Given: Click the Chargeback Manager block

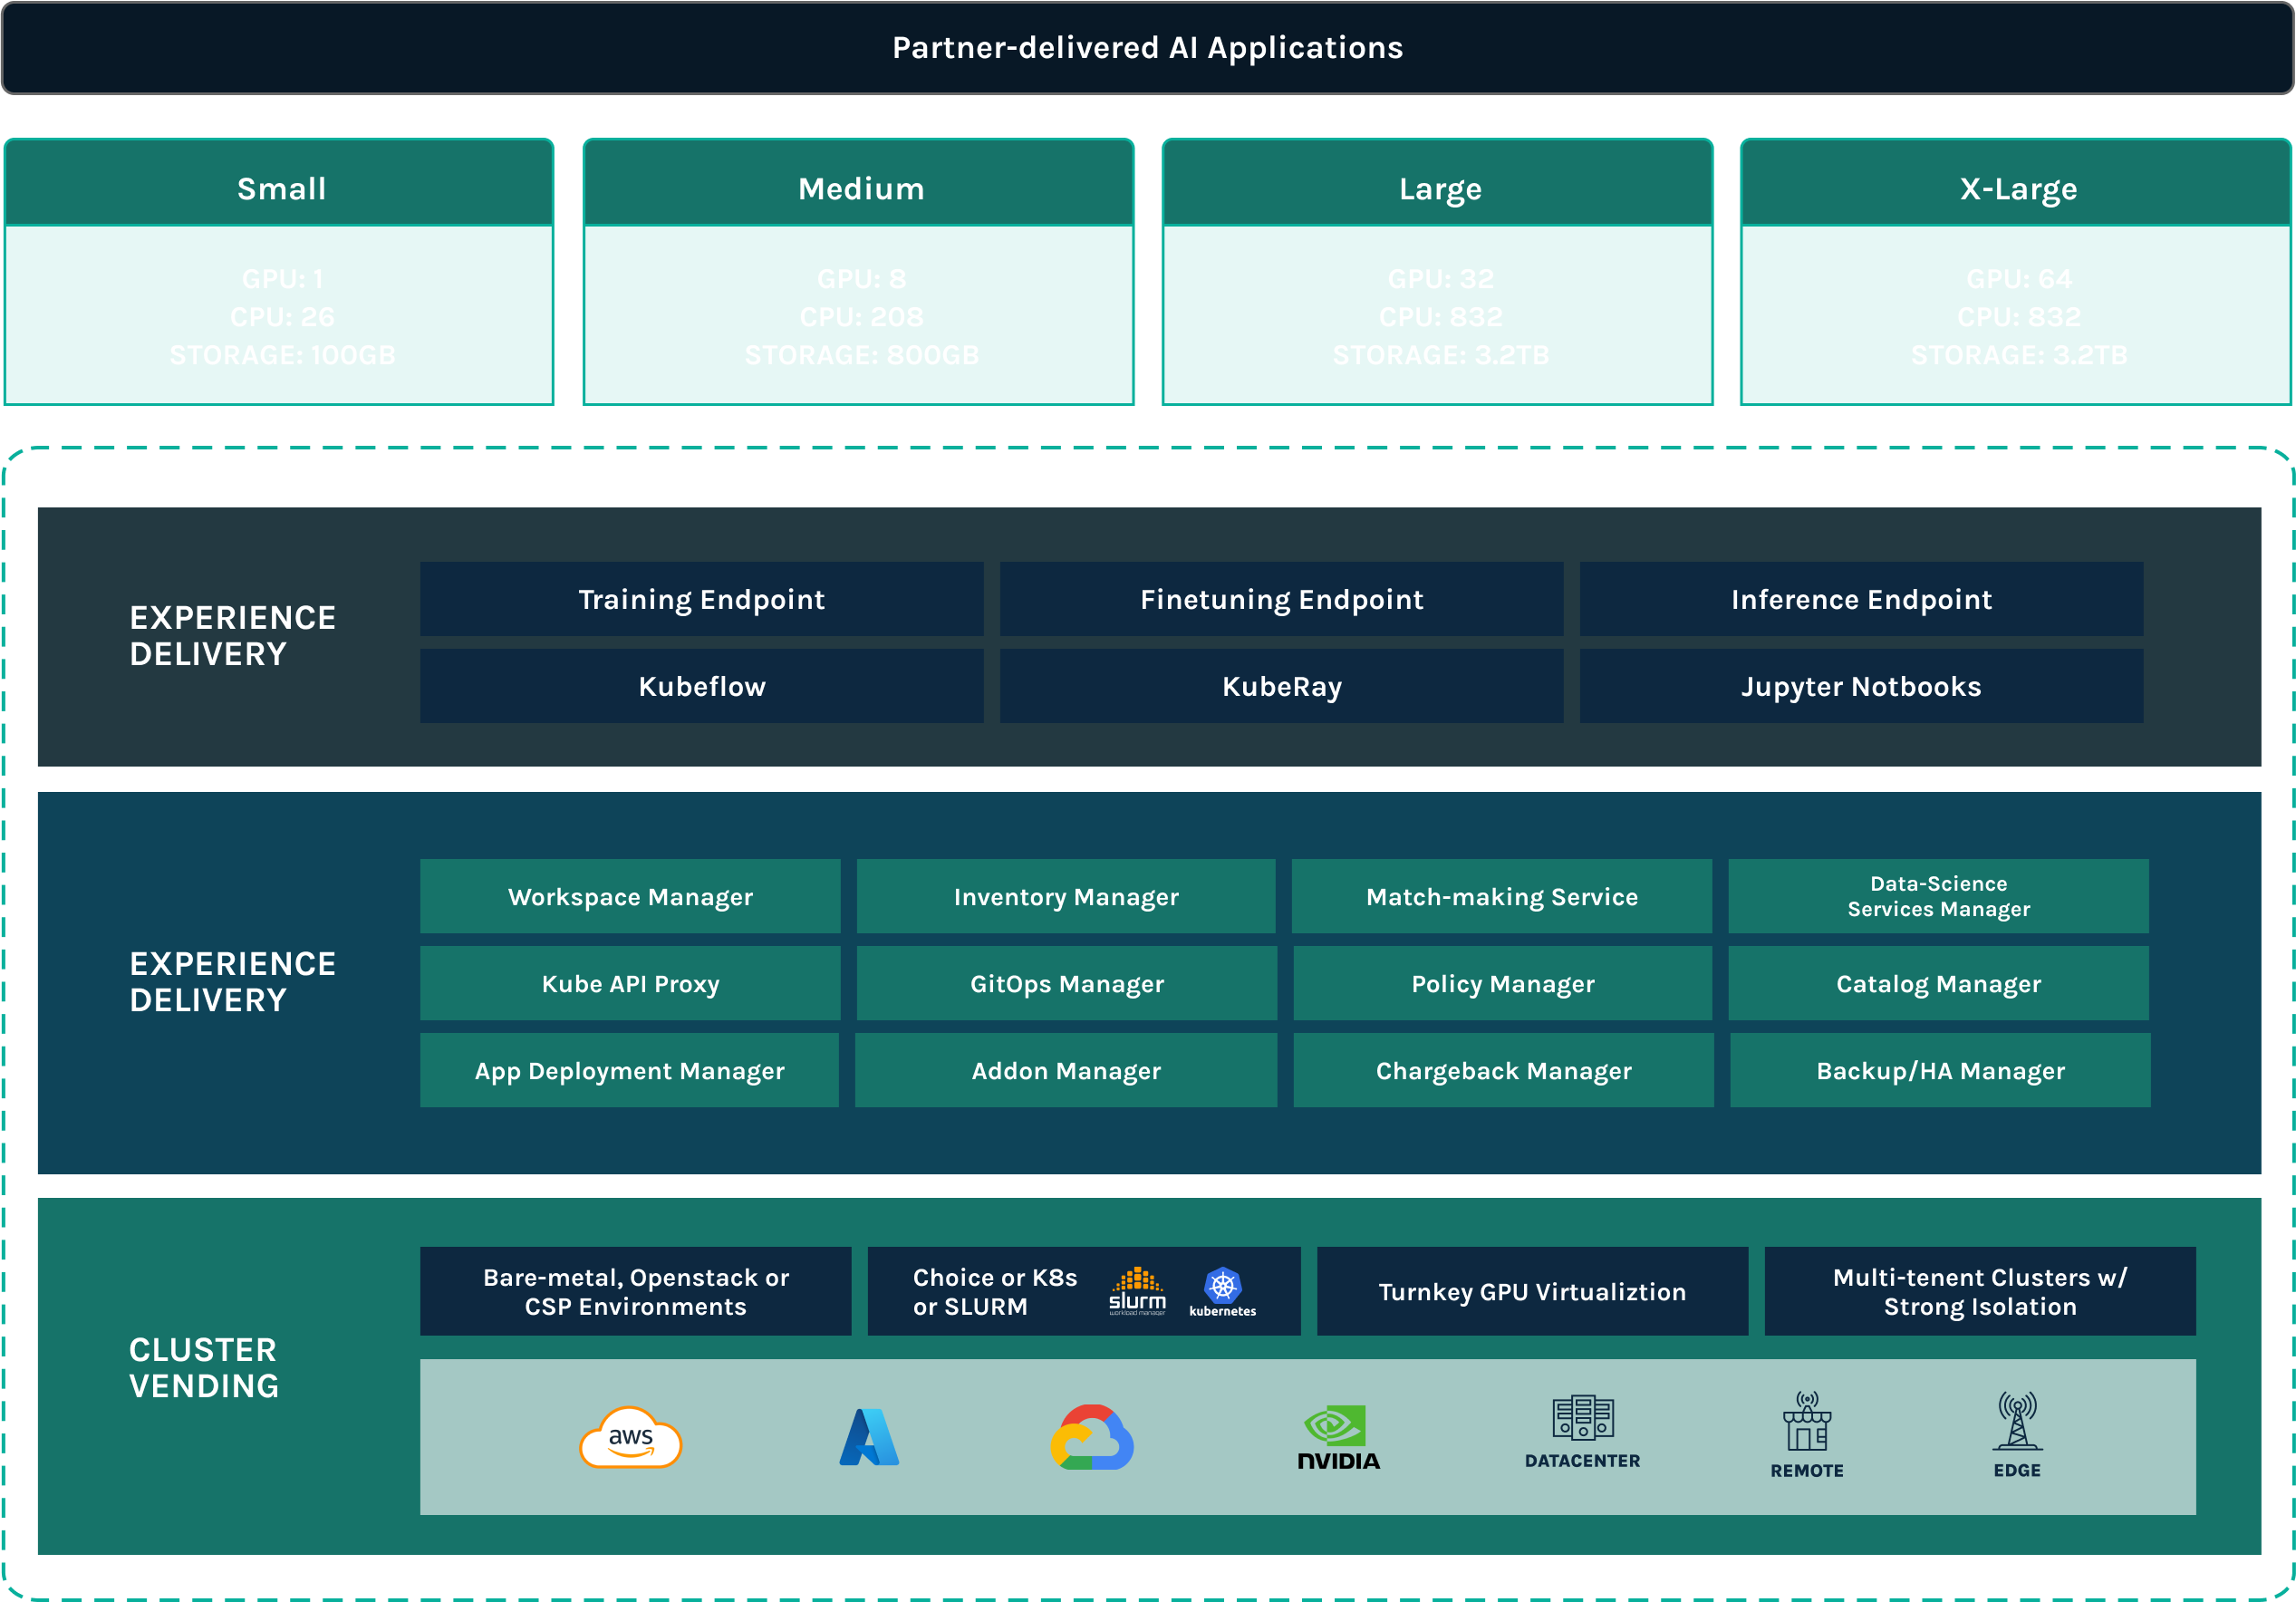Looking at the screenshot, I should tap(1503, 1070).
